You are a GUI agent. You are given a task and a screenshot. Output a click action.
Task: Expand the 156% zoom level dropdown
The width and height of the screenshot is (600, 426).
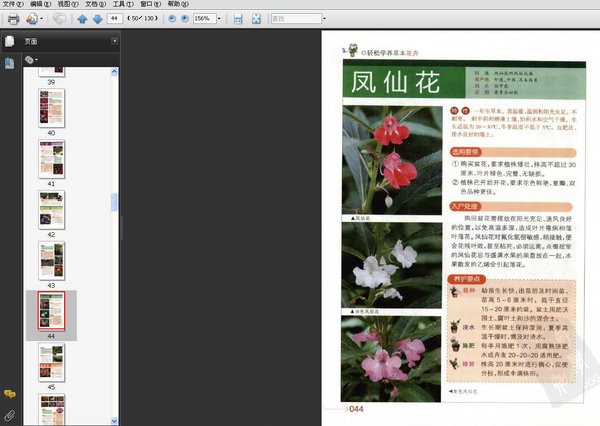coord(219,19)
